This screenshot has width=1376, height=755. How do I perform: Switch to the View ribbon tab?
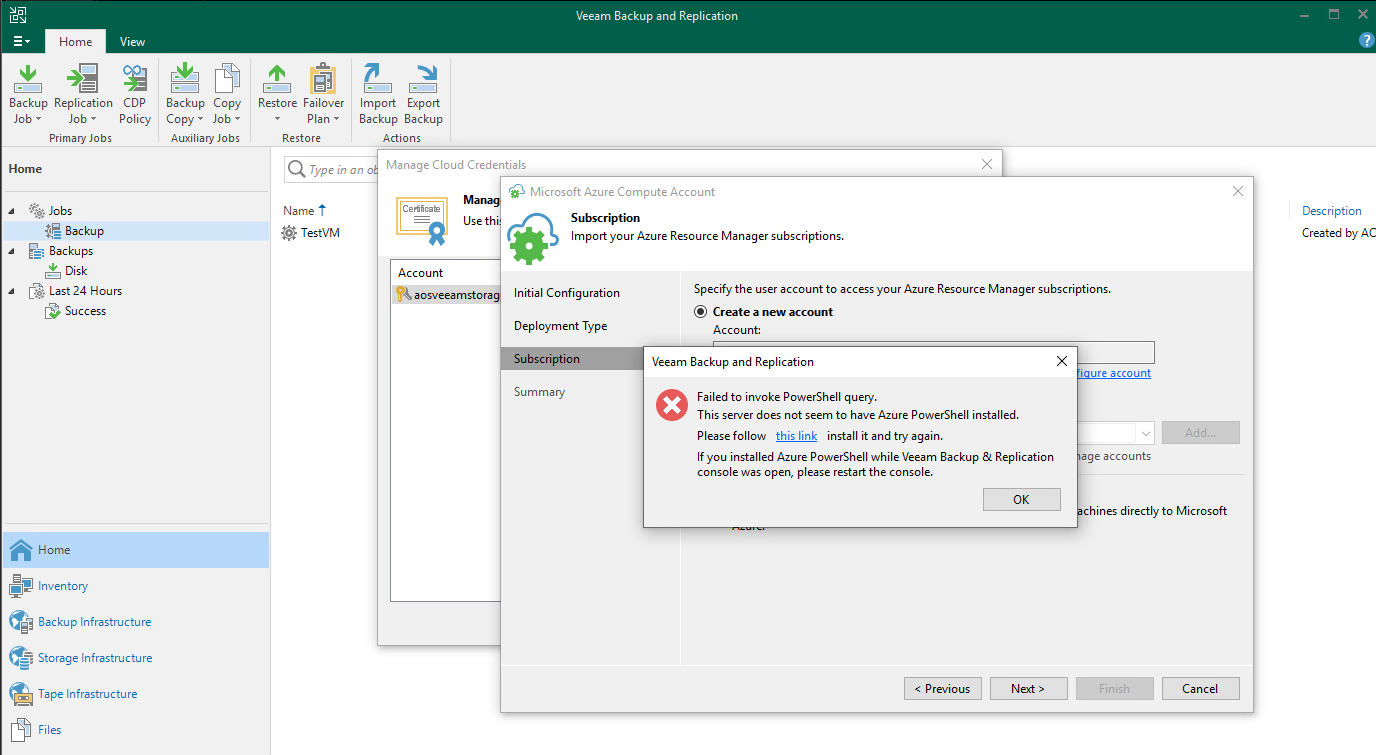point(132,42)
